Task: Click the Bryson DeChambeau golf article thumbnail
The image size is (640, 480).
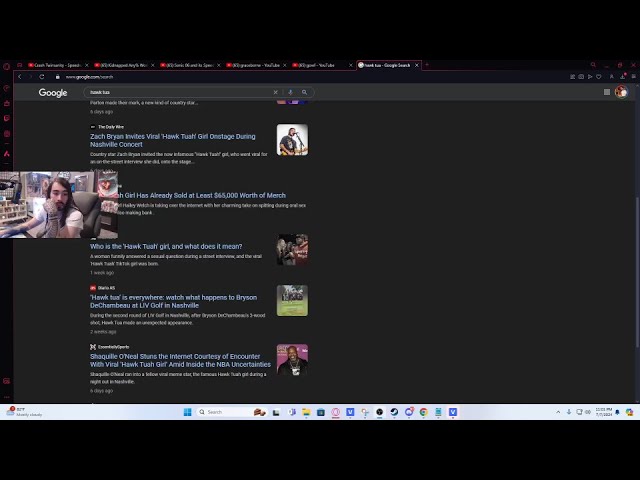Action: point(292,300)
